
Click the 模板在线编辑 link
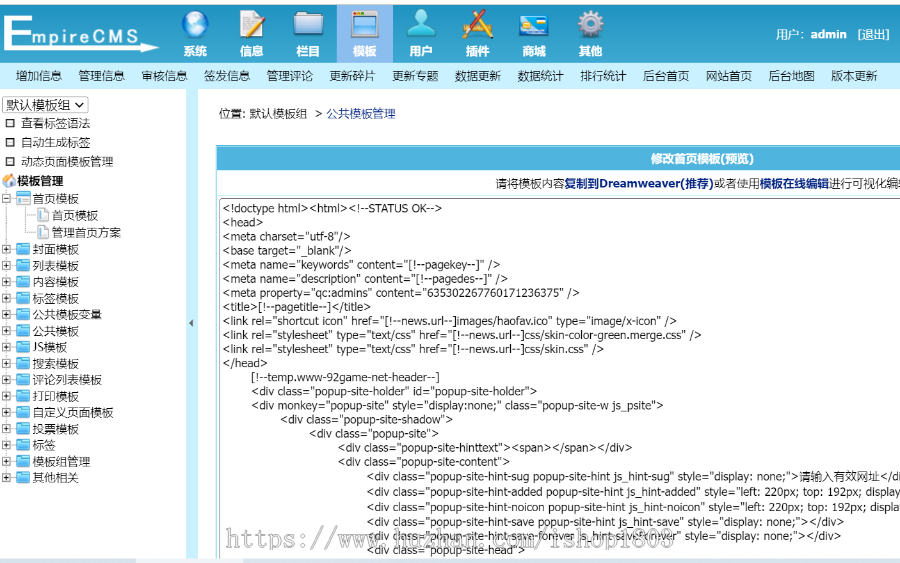794,184
